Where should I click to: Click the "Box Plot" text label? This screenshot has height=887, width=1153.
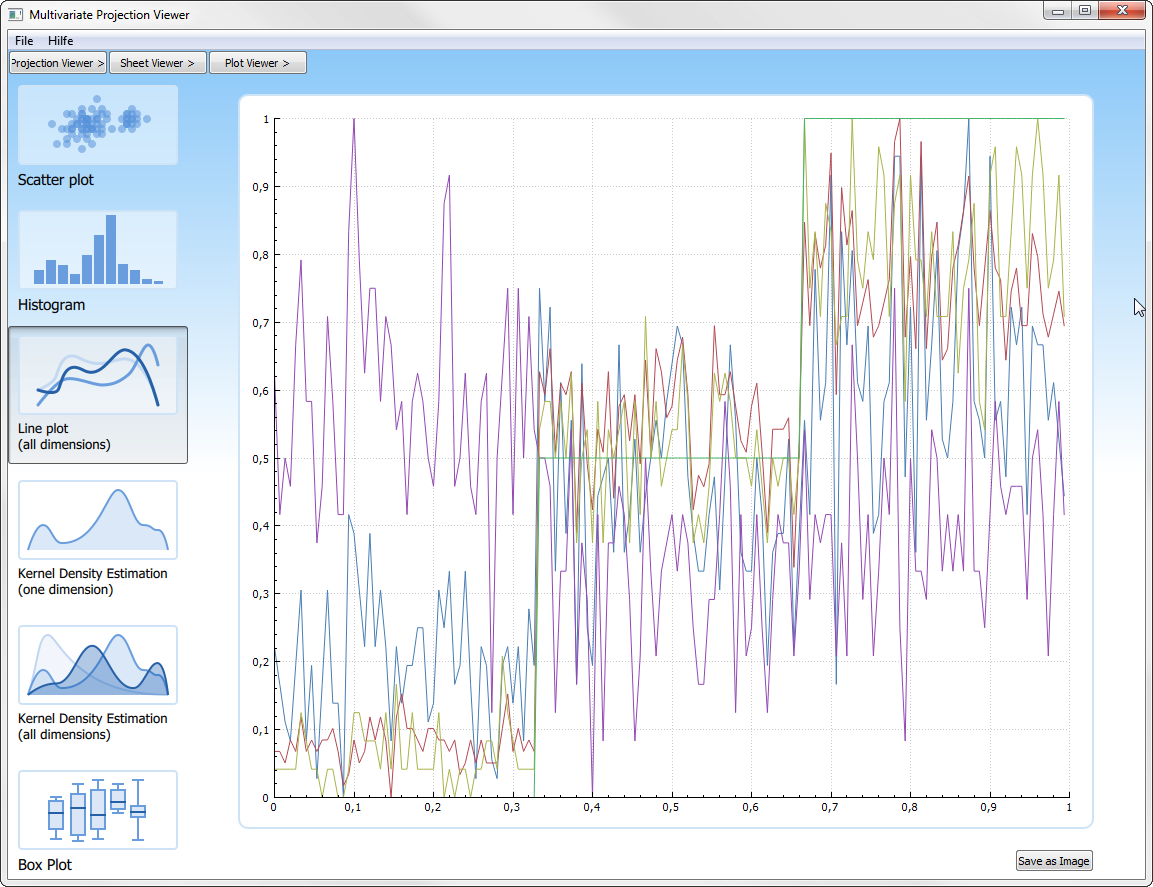click(x=45, y=864)
